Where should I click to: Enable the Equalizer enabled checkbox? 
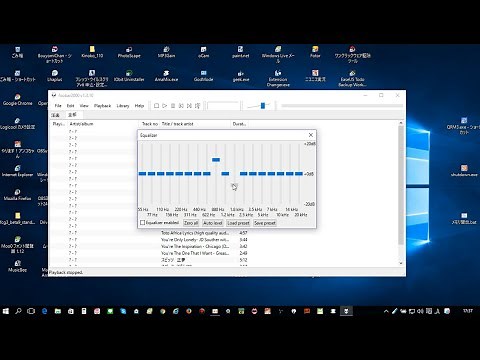tap(143, 223)
